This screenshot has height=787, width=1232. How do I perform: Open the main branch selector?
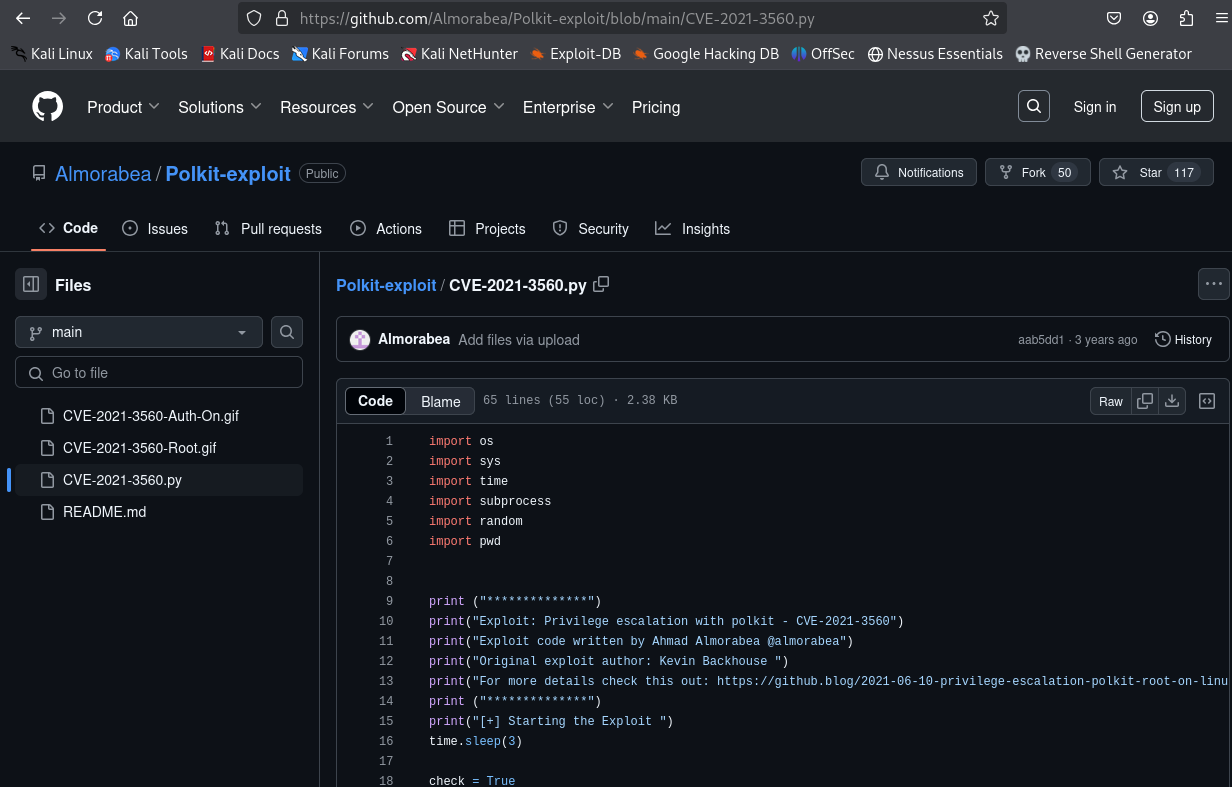click(139, 332)
